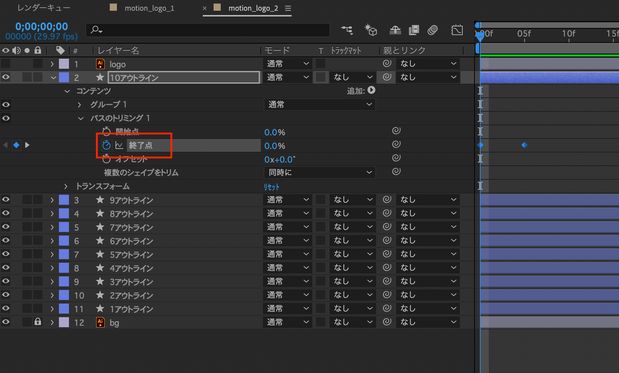Open the グループ 1 blend mode dropdown
This screenshot has width=619, height=373.
click(x=319, y=105)
